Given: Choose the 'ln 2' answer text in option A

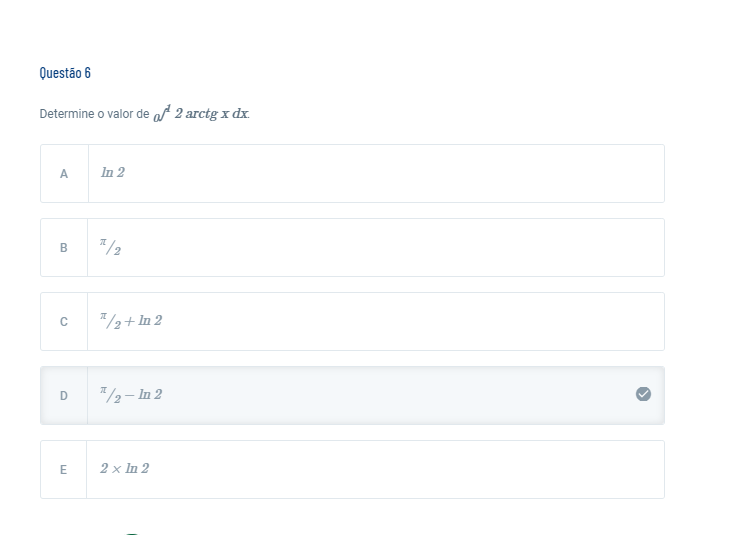Looking at the screenshot, I should 113,173.
